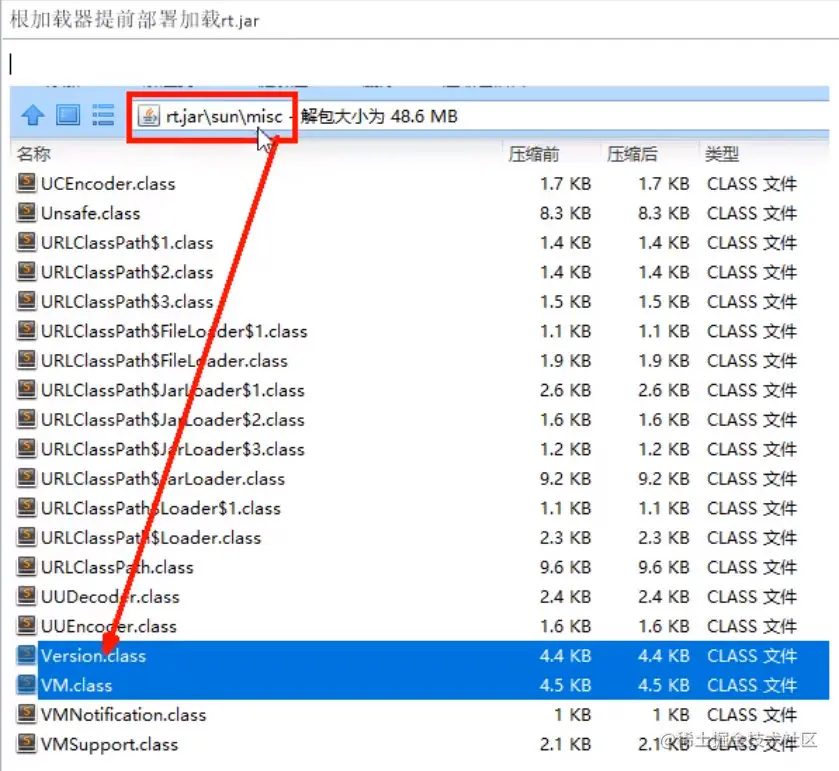Click the URLClassPath$JarLoader$1.class file name
The width and height of the screenshot is (839, 771).
[x=173, y=391]
